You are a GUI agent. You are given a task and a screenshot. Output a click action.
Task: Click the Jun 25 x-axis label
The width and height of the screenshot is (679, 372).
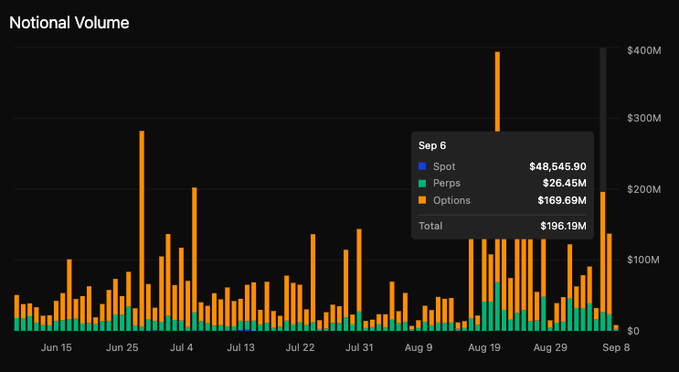point(122,348)
